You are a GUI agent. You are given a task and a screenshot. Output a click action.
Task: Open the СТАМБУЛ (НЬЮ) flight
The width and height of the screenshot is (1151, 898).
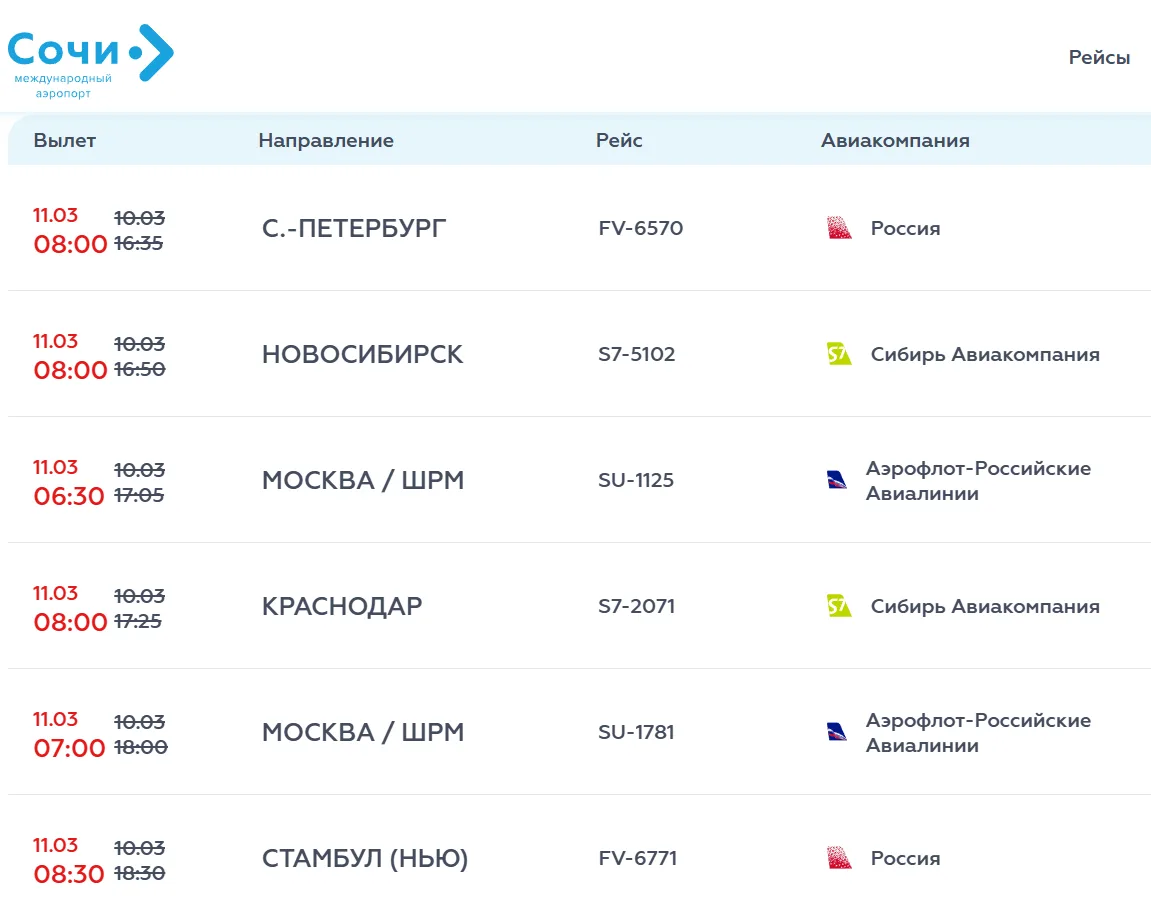[x=365, y=859]
